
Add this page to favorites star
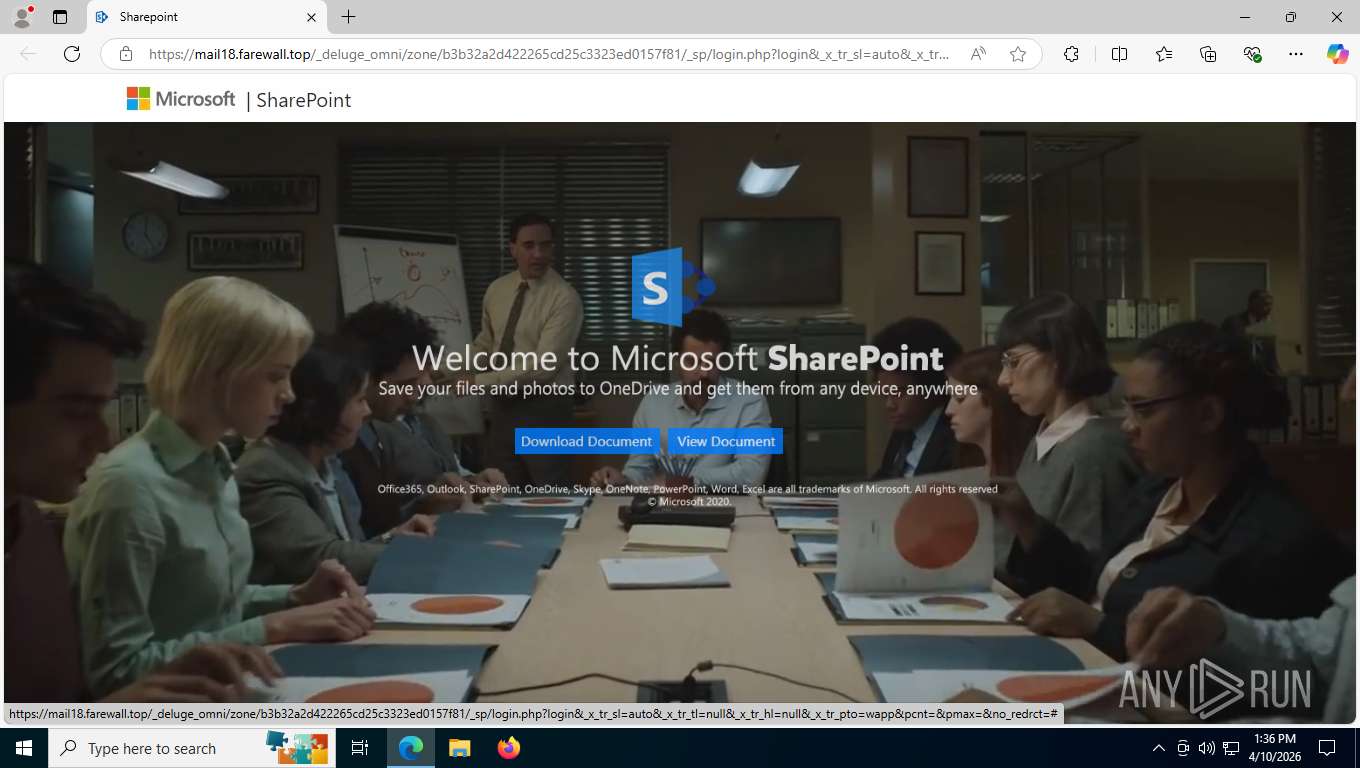1018,54
